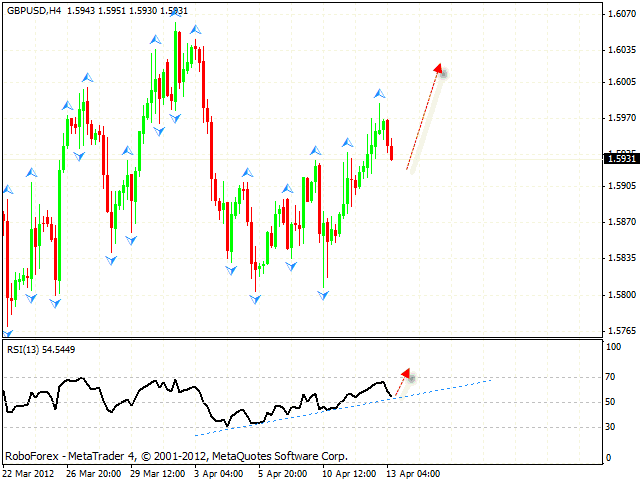This screenshot has height=481, width=640.
Task: Click the RSI 30 level label
Action: 607,427
